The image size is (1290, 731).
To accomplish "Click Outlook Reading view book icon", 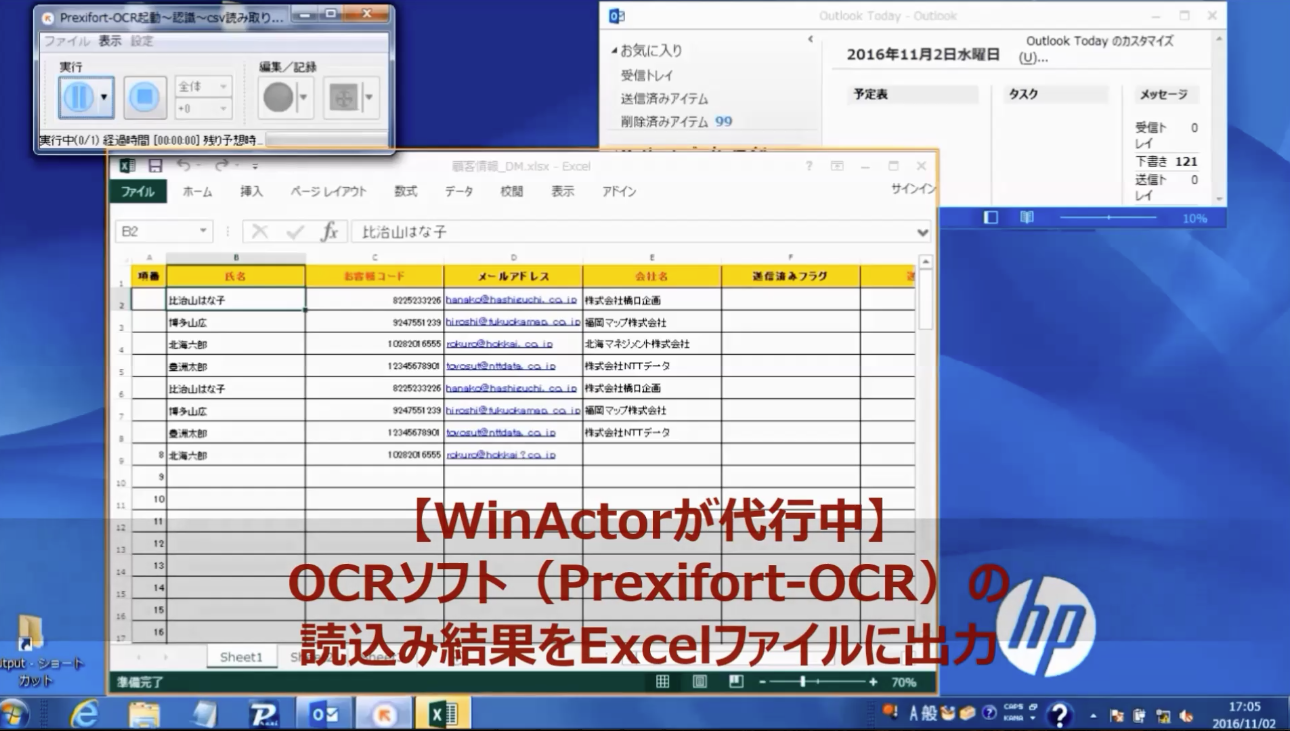I will (1026, 217).
